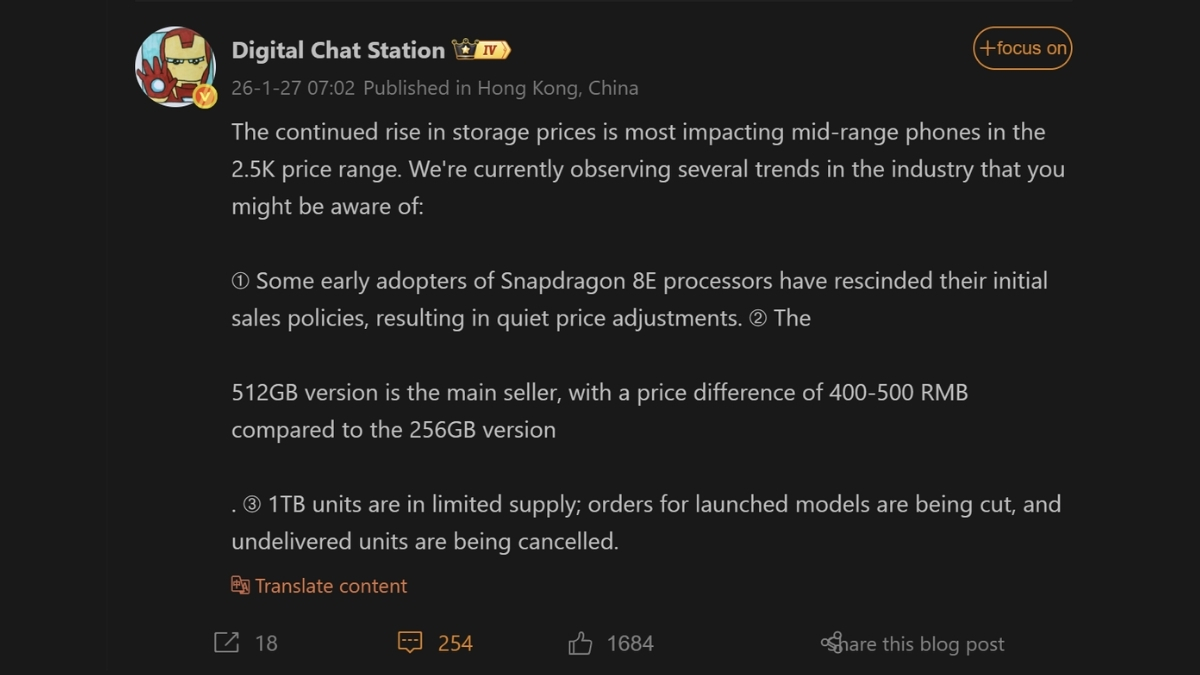The height and width of the screenshot is (675, 1200).
Task: Click the repost count 18
Action: [x=266, y=644]
